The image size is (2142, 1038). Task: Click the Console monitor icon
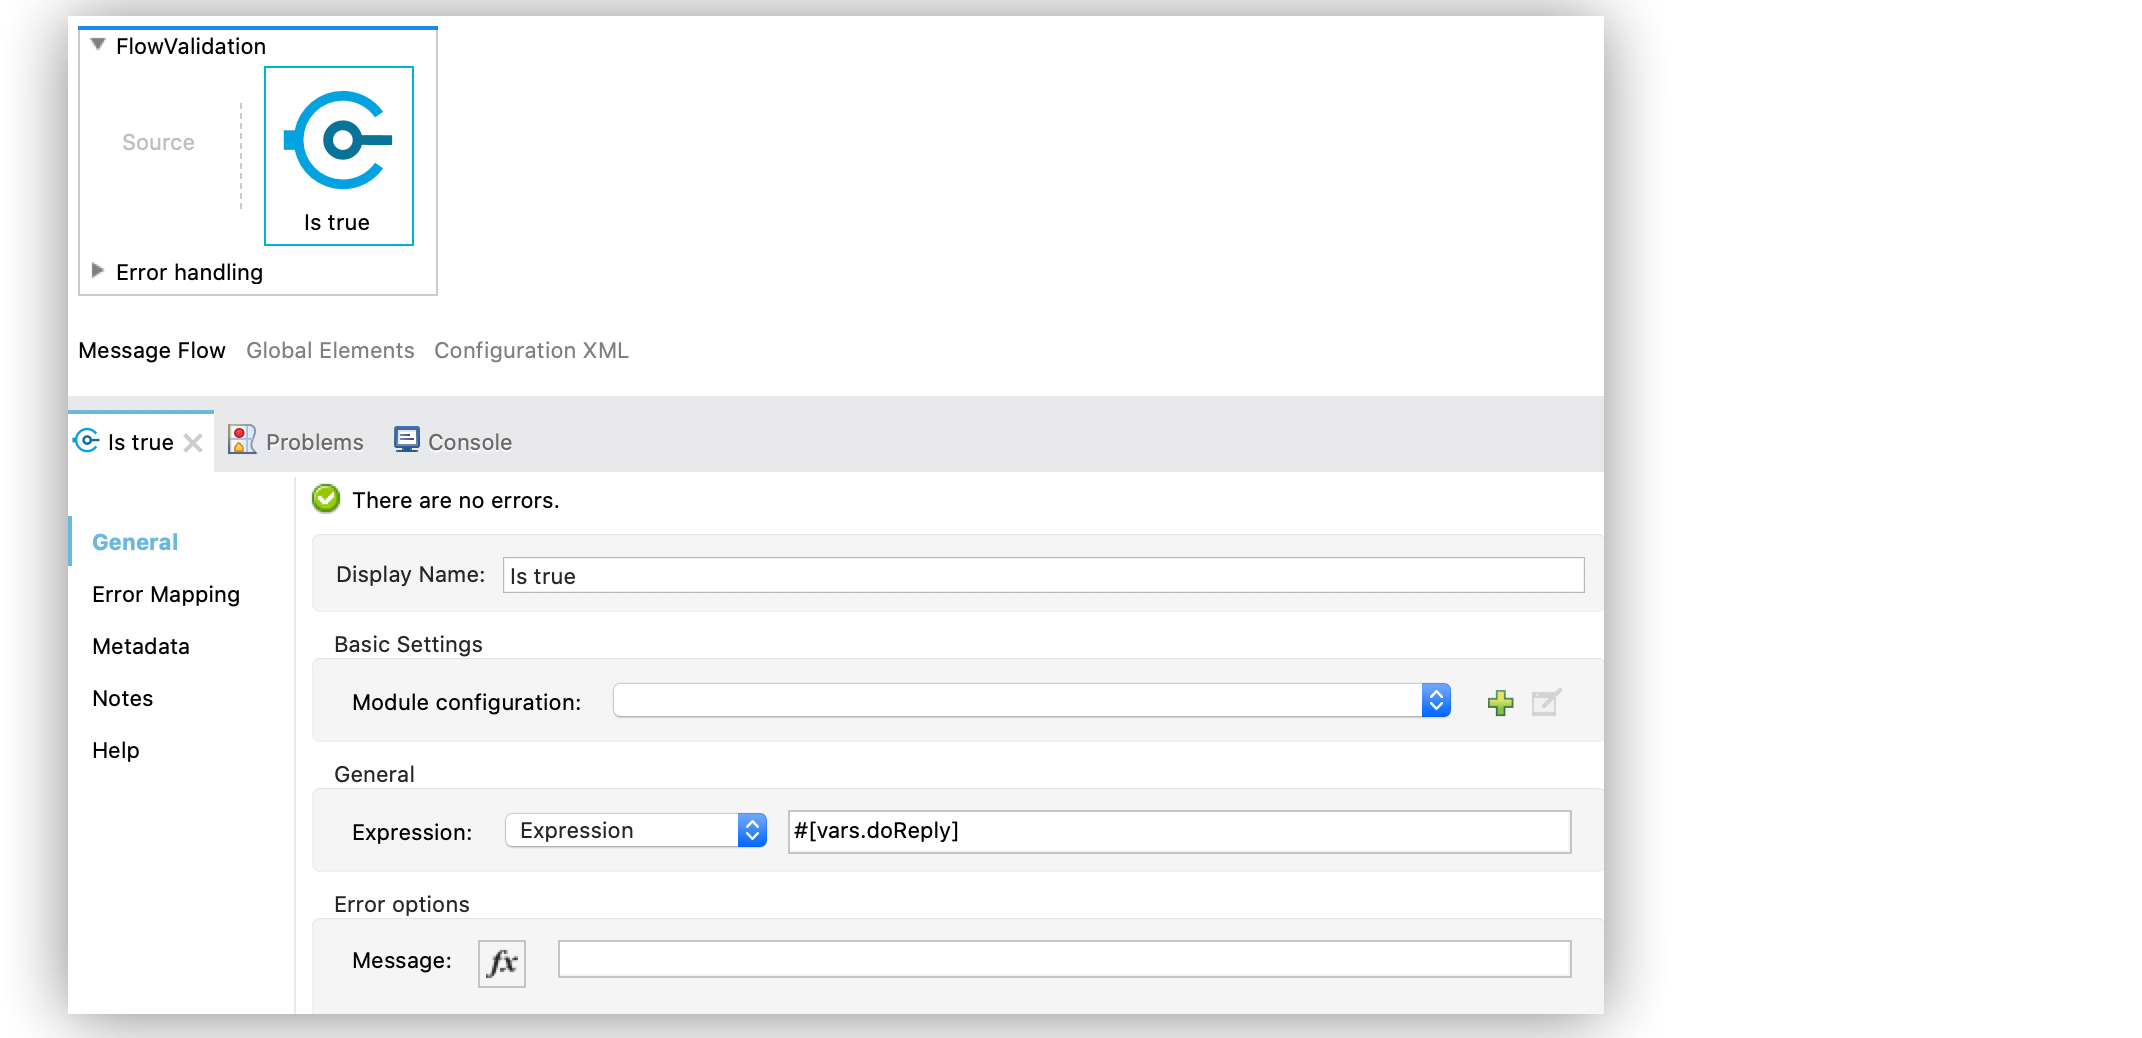[x=406, y=440]
